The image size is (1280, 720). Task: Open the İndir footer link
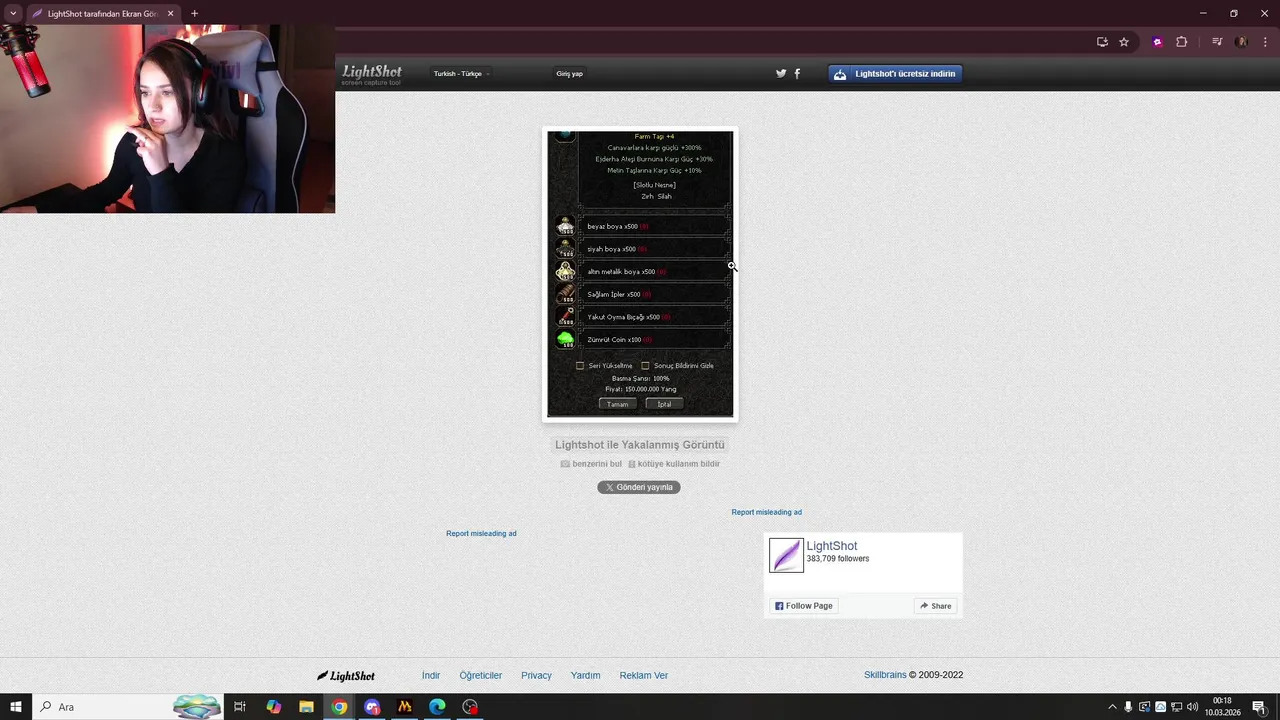[431, 675]
